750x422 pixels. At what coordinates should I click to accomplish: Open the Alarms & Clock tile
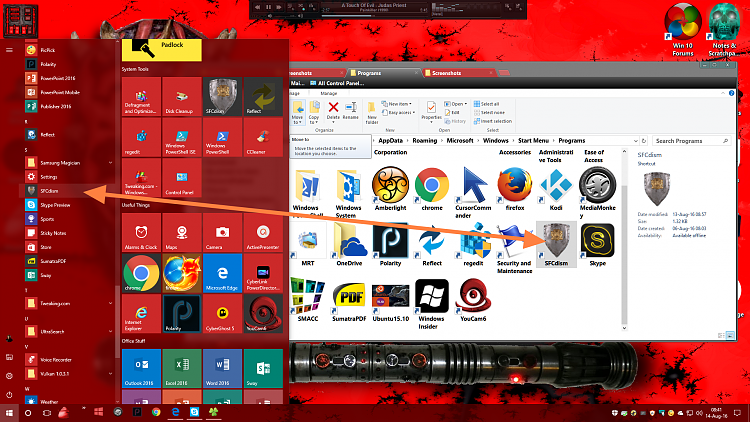[141, 233]
